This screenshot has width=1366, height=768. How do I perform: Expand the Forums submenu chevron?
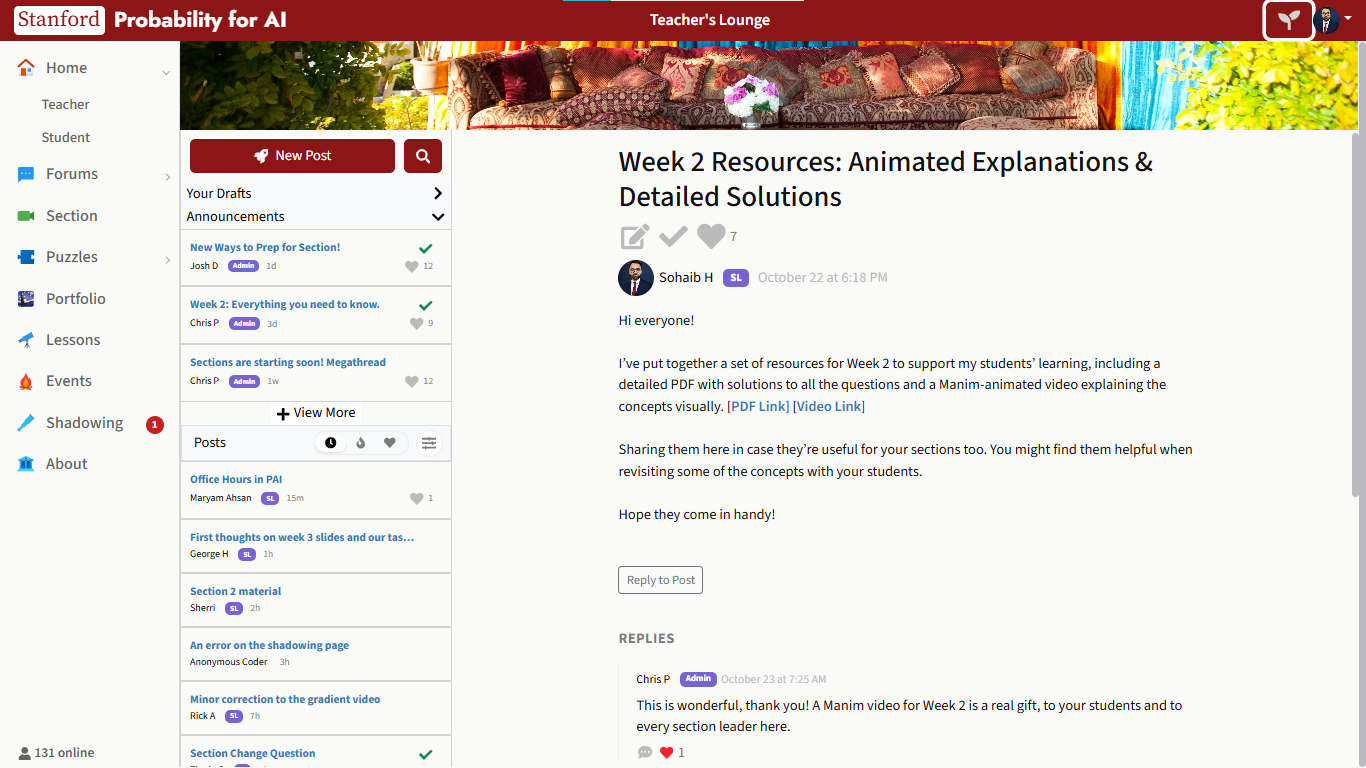pyautogui.click(x=167, y=177)
